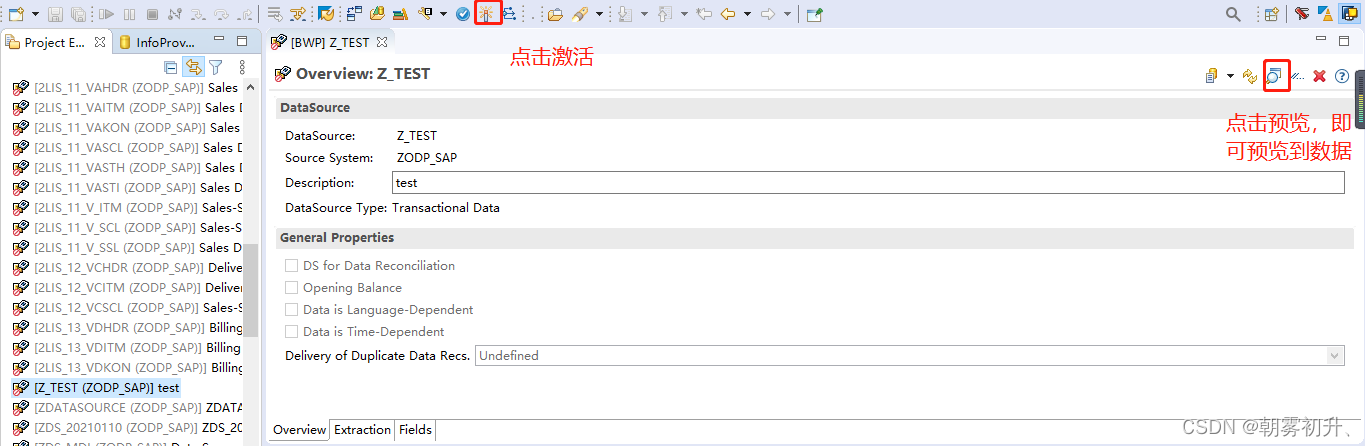Tick DS for Data Reconciliation checkbox
This screenshot has height=446, width=1365.
coord(292,266)
